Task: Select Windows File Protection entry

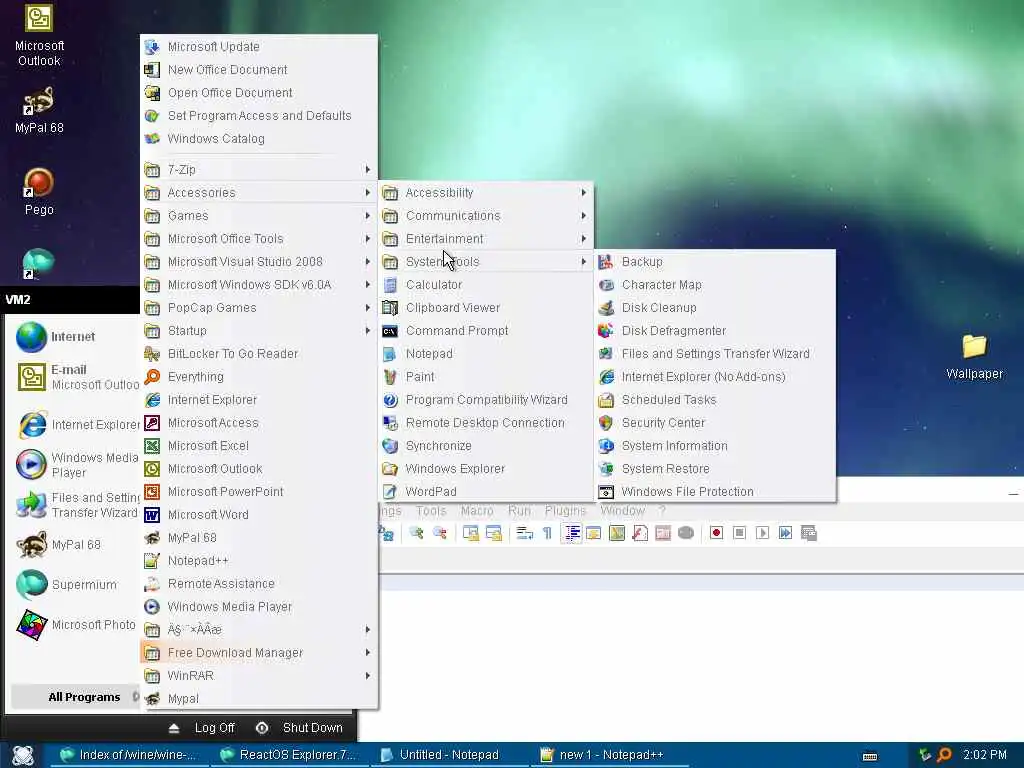Action: click(x=715, y=492)
